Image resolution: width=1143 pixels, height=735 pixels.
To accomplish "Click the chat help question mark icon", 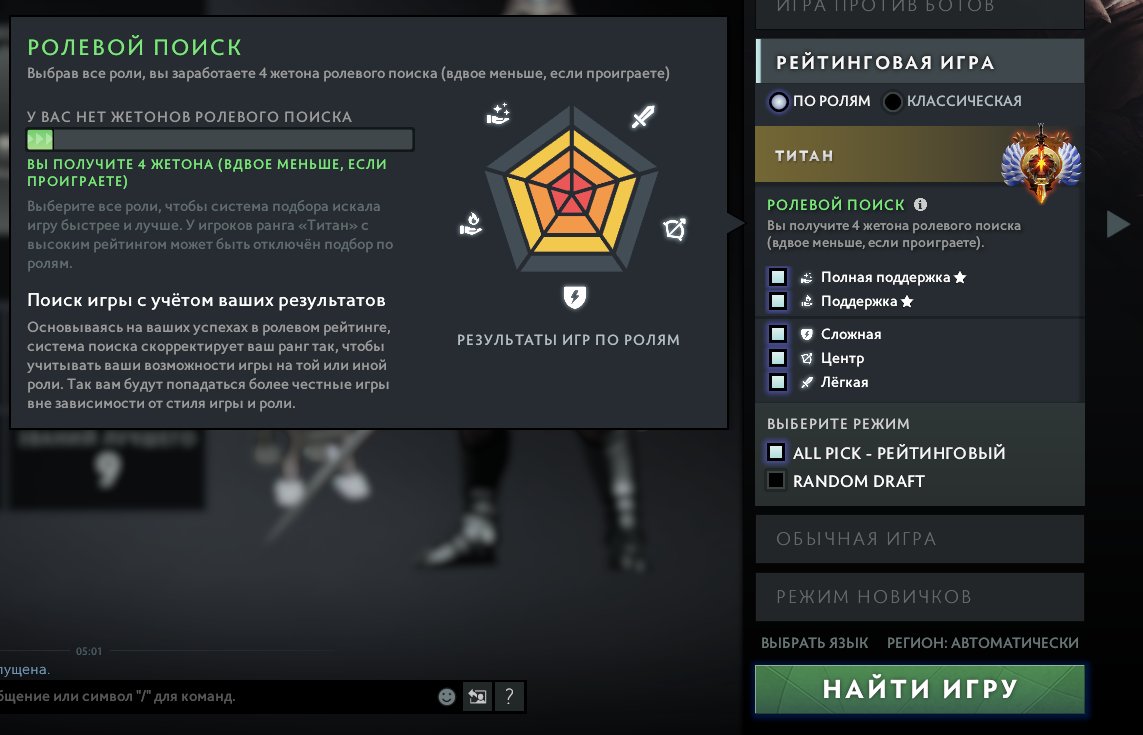I will [510, 696].
